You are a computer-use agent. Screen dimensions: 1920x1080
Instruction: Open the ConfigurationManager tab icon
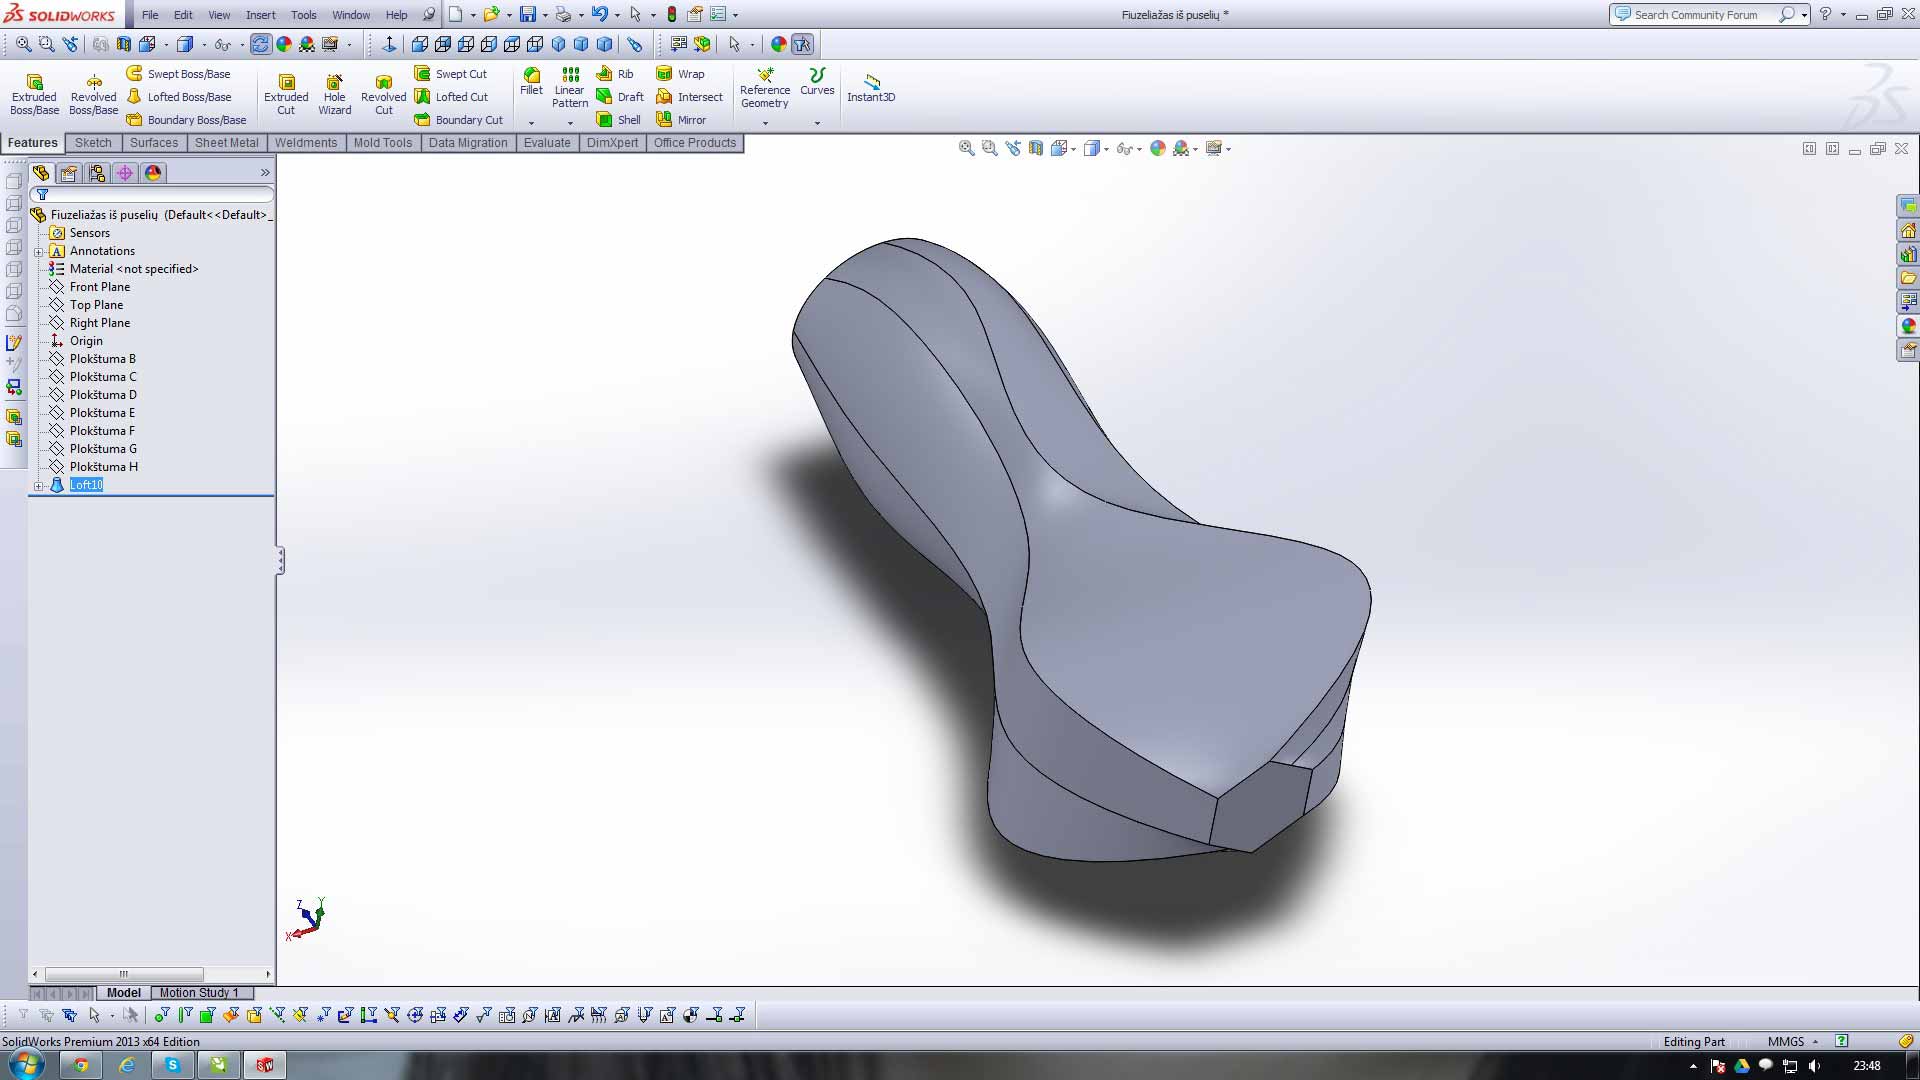(97, 173)
